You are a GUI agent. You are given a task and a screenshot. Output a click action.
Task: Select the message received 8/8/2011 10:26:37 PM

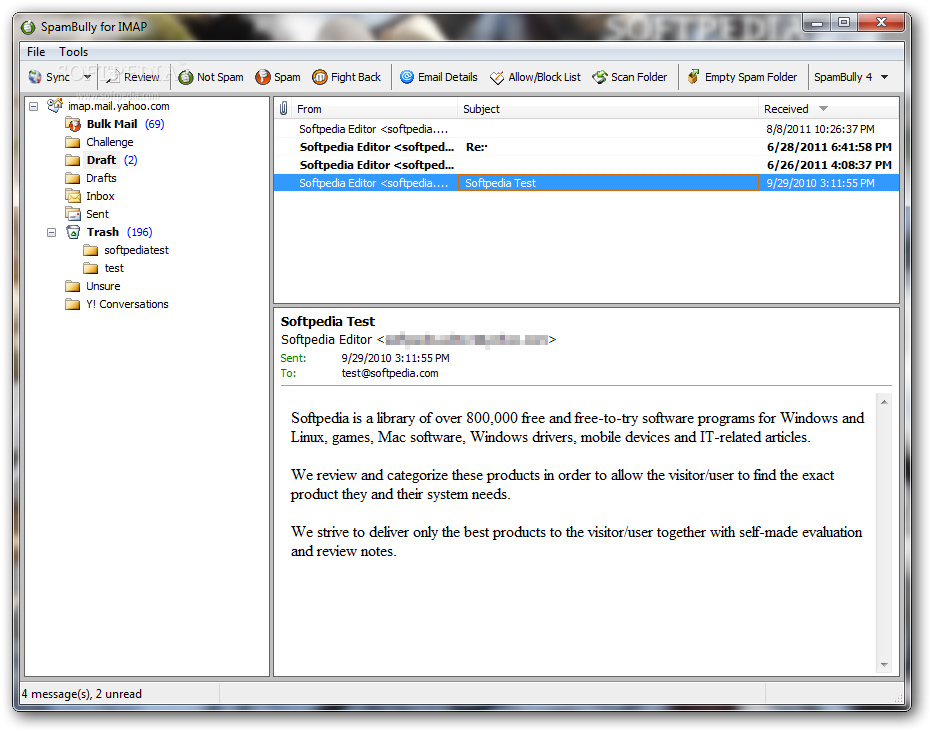pyautogui.click(x=586, y=129)
